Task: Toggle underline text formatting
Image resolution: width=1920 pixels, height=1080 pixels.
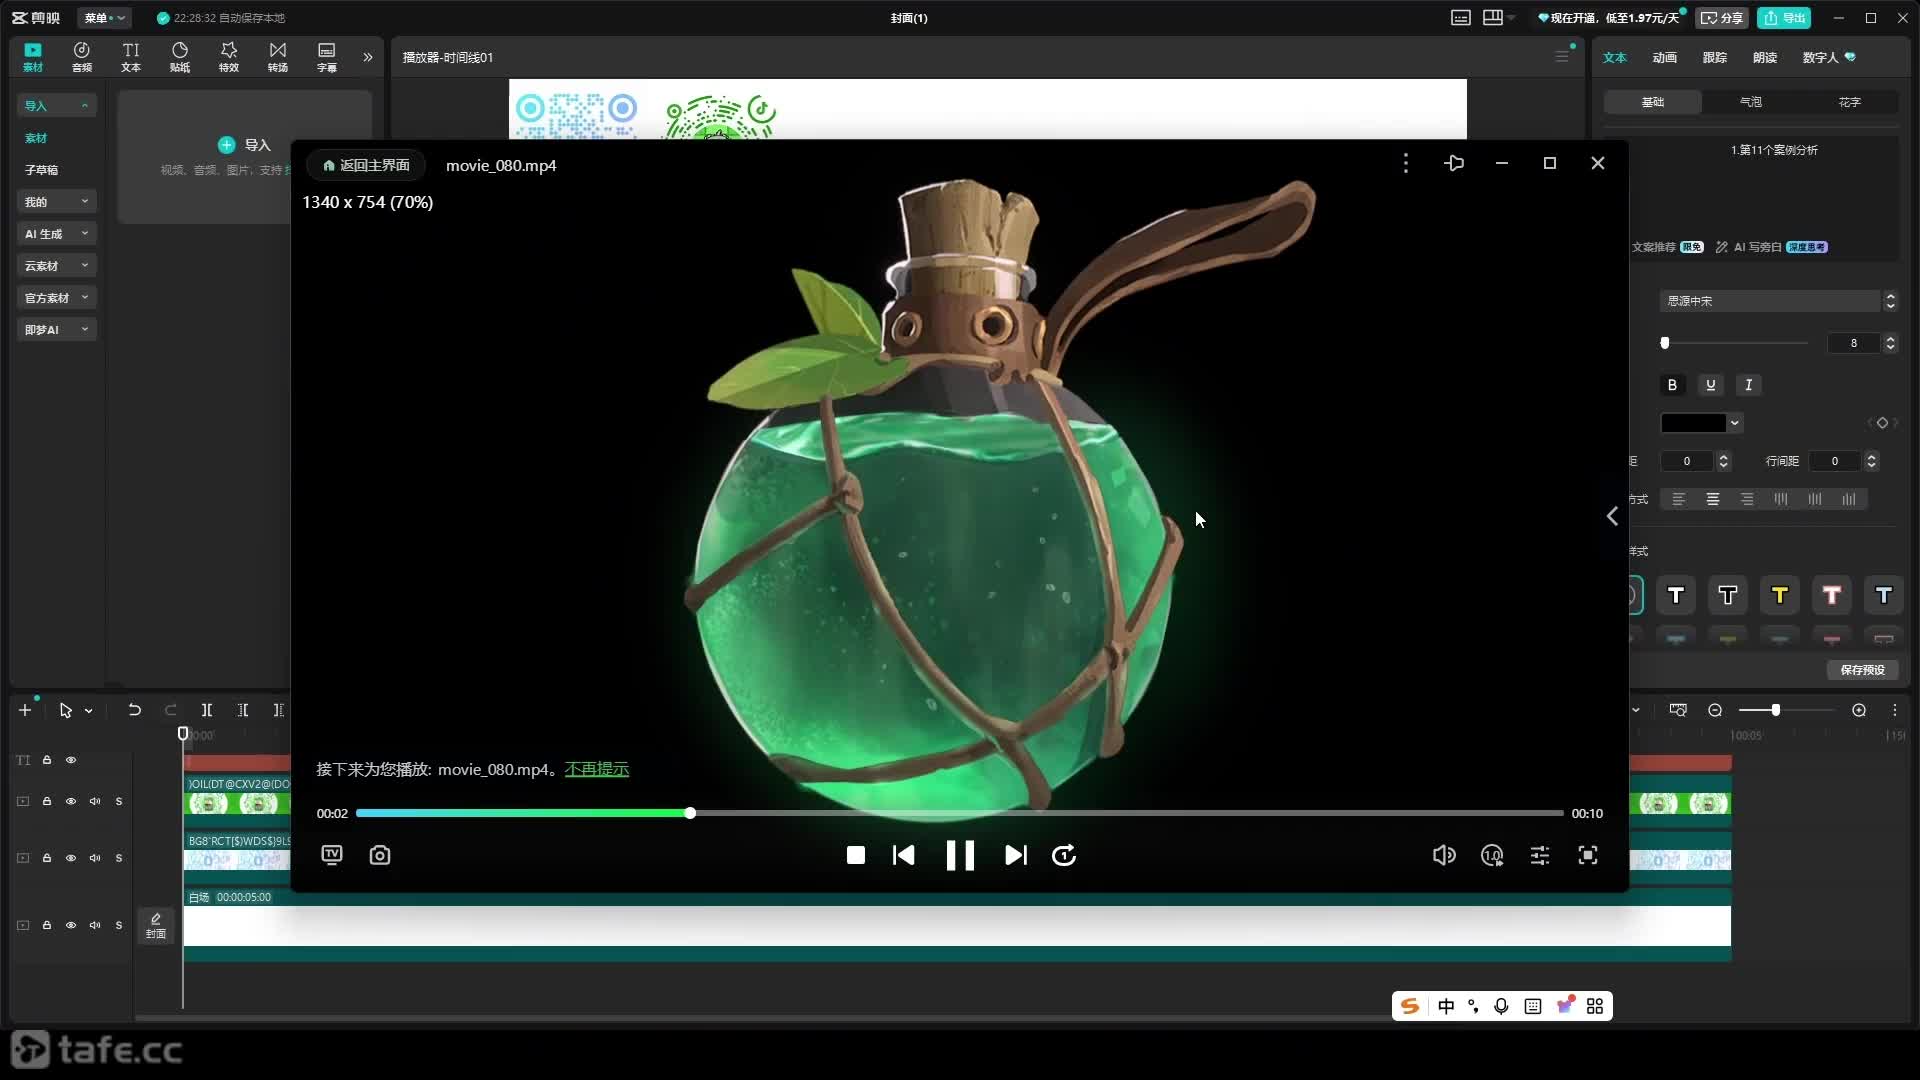Action: (1710, 385)
